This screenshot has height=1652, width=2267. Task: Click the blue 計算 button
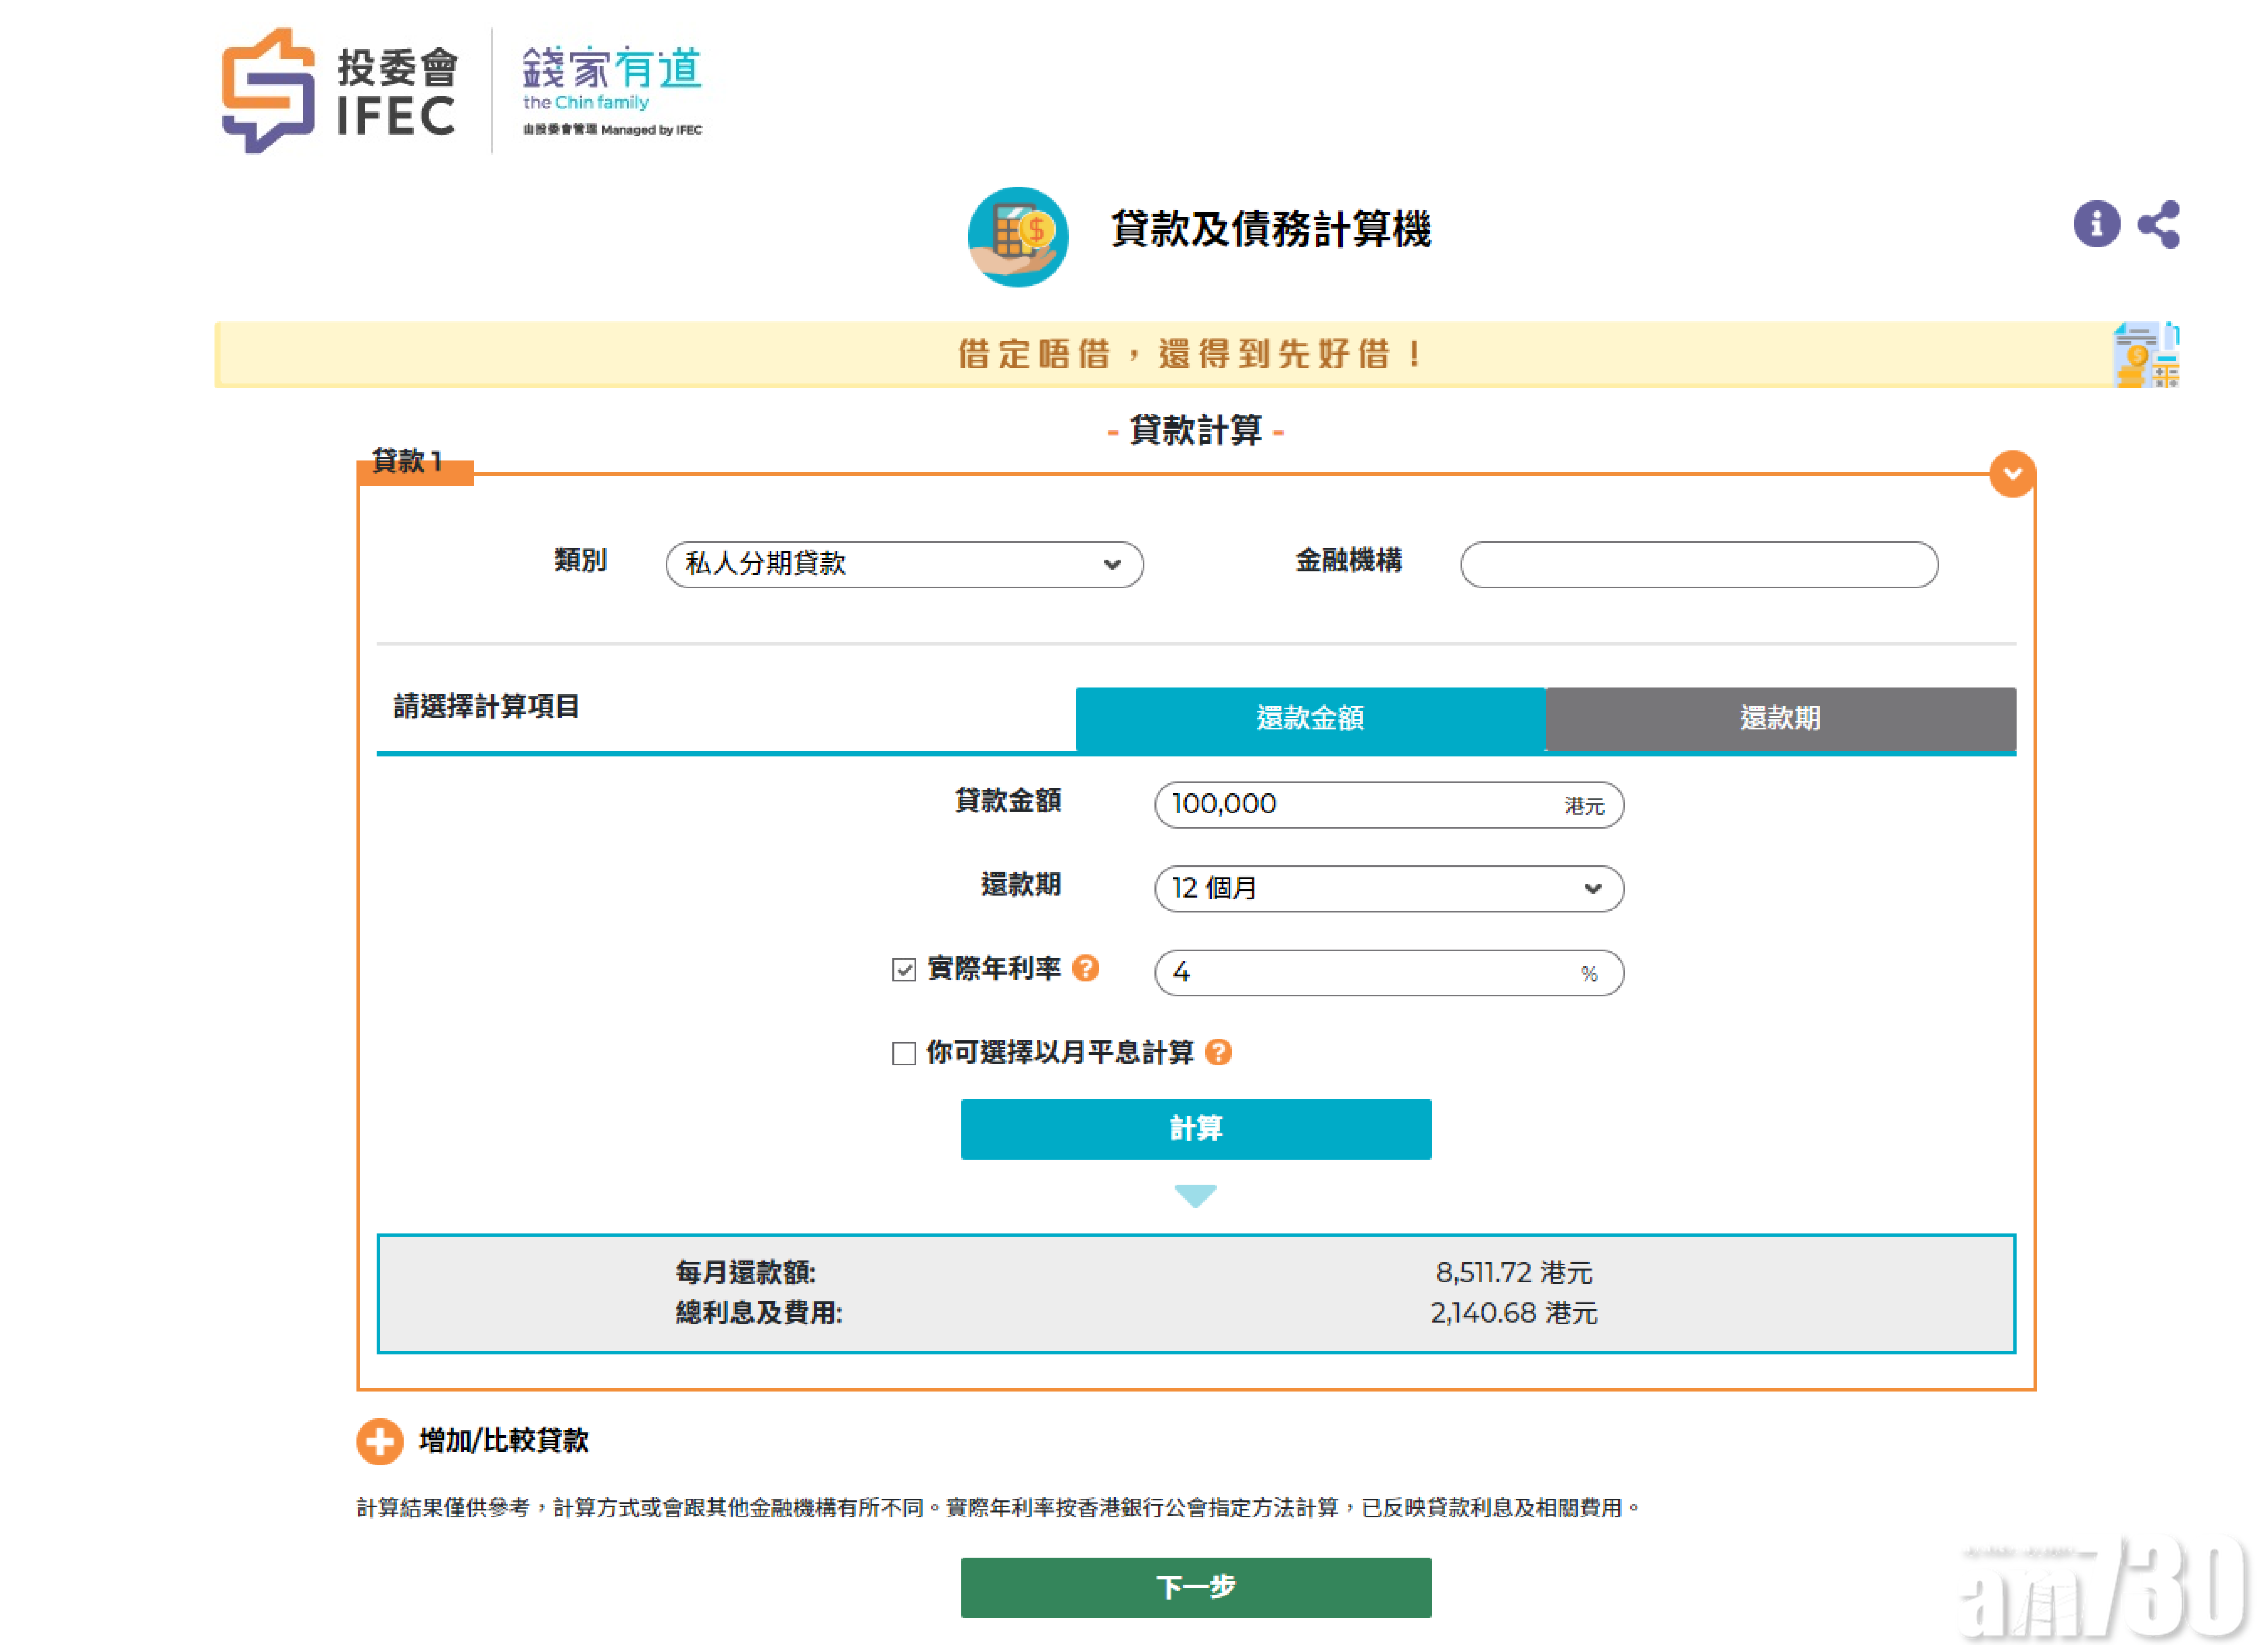tap(1196, 1129)
